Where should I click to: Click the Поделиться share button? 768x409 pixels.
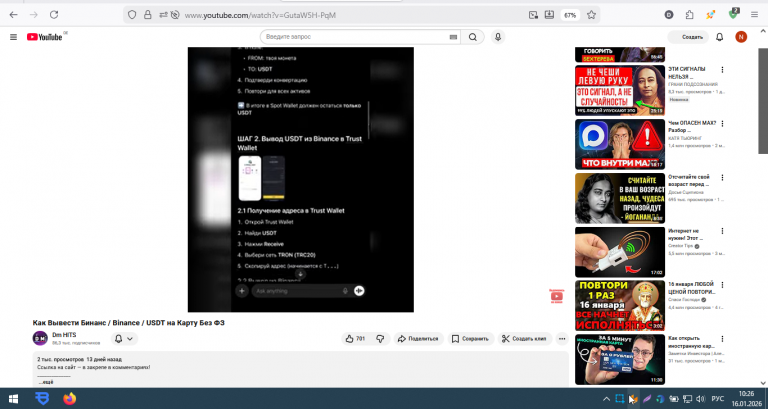[418, 338]
